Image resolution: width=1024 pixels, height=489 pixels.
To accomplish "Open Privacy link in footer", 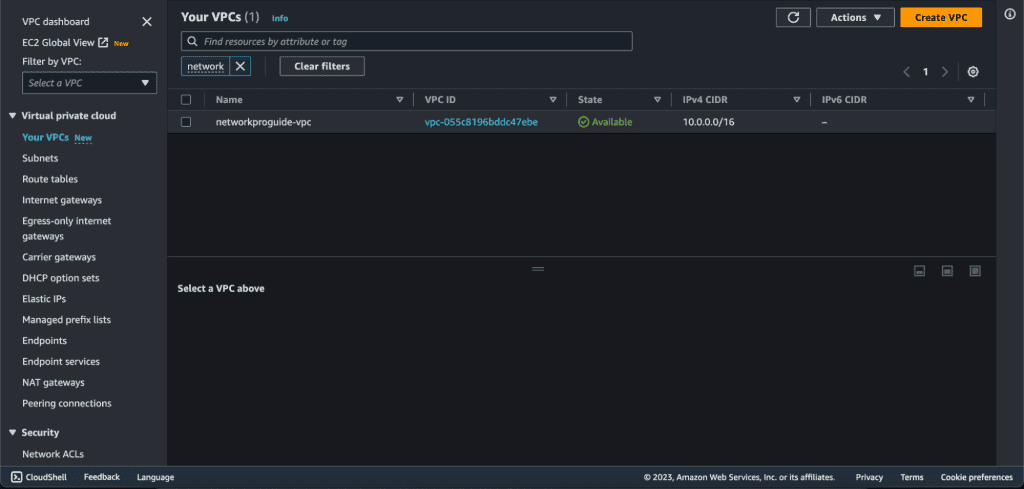I will tap(869, 477).
